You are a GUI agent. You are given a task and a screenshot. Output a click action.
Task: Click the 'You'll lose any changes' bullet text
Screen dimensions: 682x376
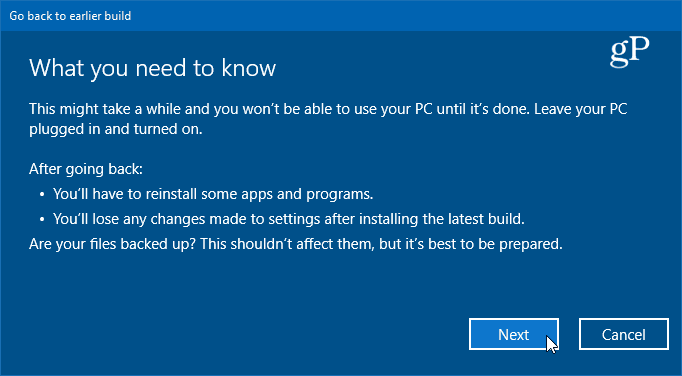tap(289, 219)
